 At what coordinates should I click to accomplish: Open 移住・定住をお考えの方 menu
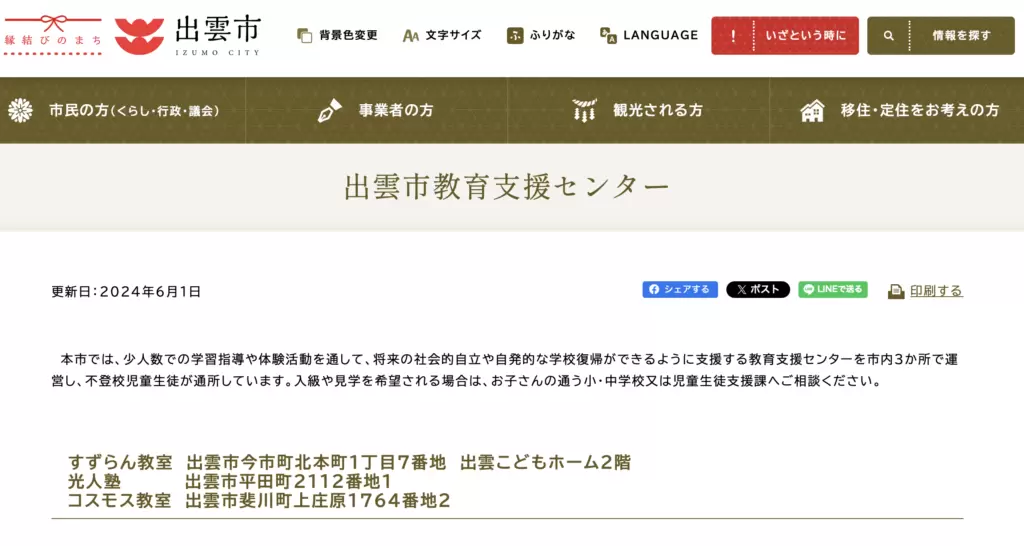(897, 110)
